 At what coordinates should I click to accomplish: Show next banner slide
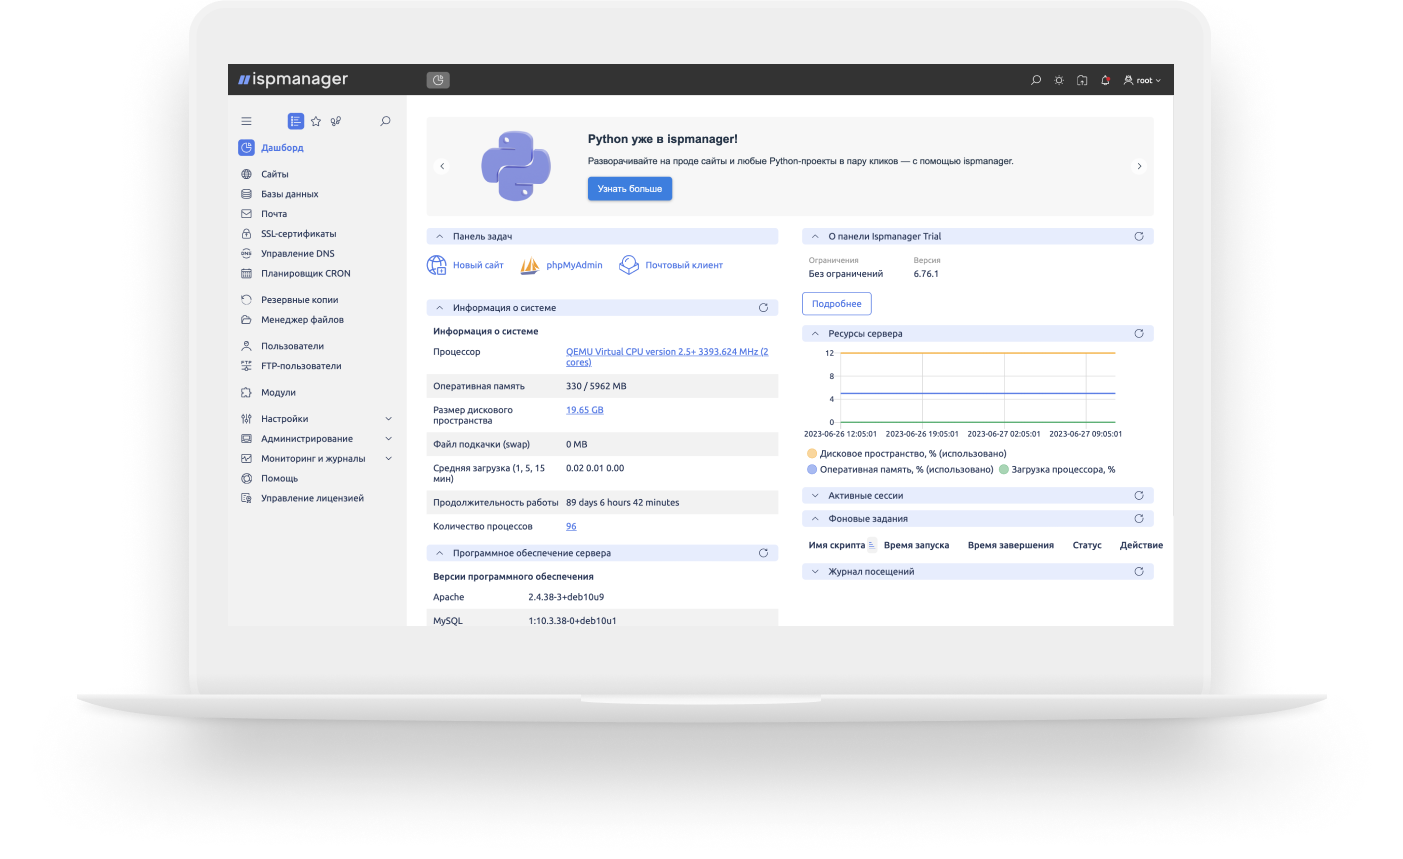(1139, 166)
